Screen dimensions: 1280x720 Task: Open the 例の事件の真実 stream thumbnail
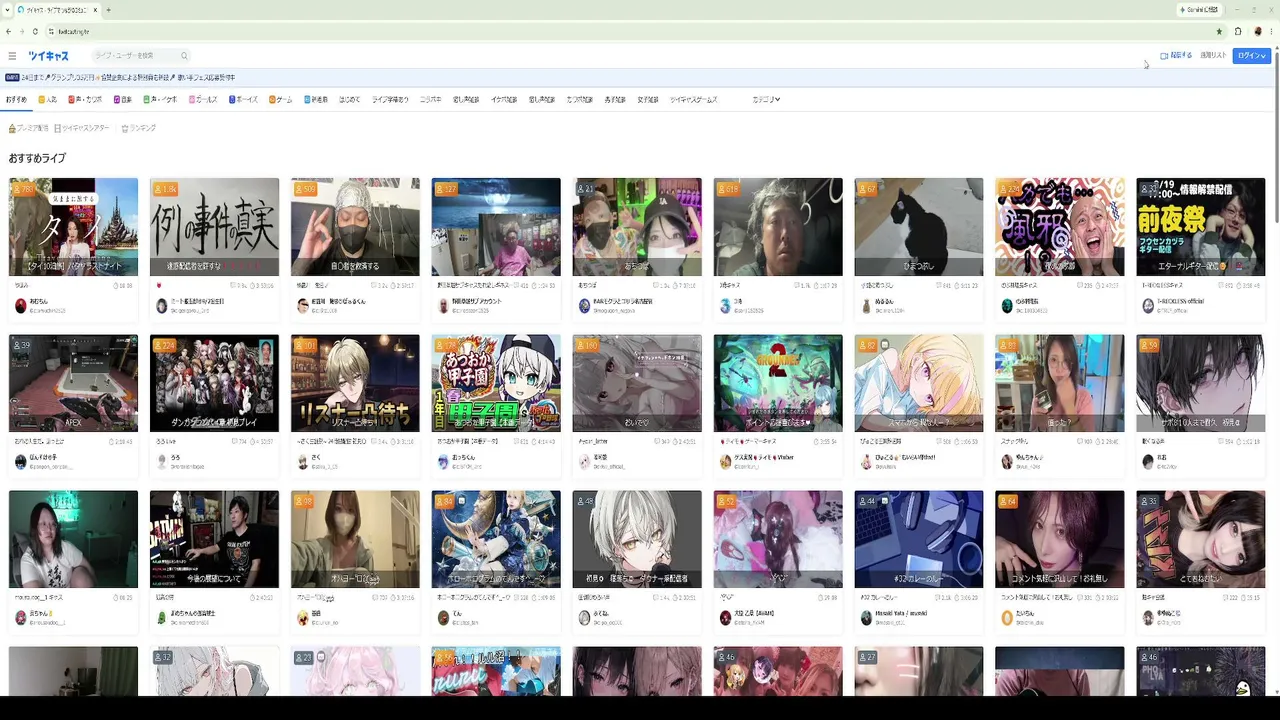214,227
